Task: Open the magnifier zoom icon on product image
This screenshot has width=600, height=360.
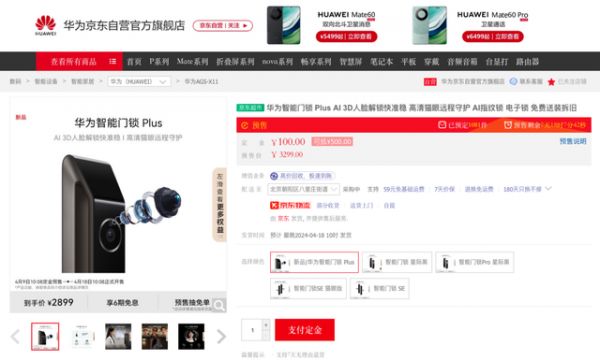Action: point(219,305)
